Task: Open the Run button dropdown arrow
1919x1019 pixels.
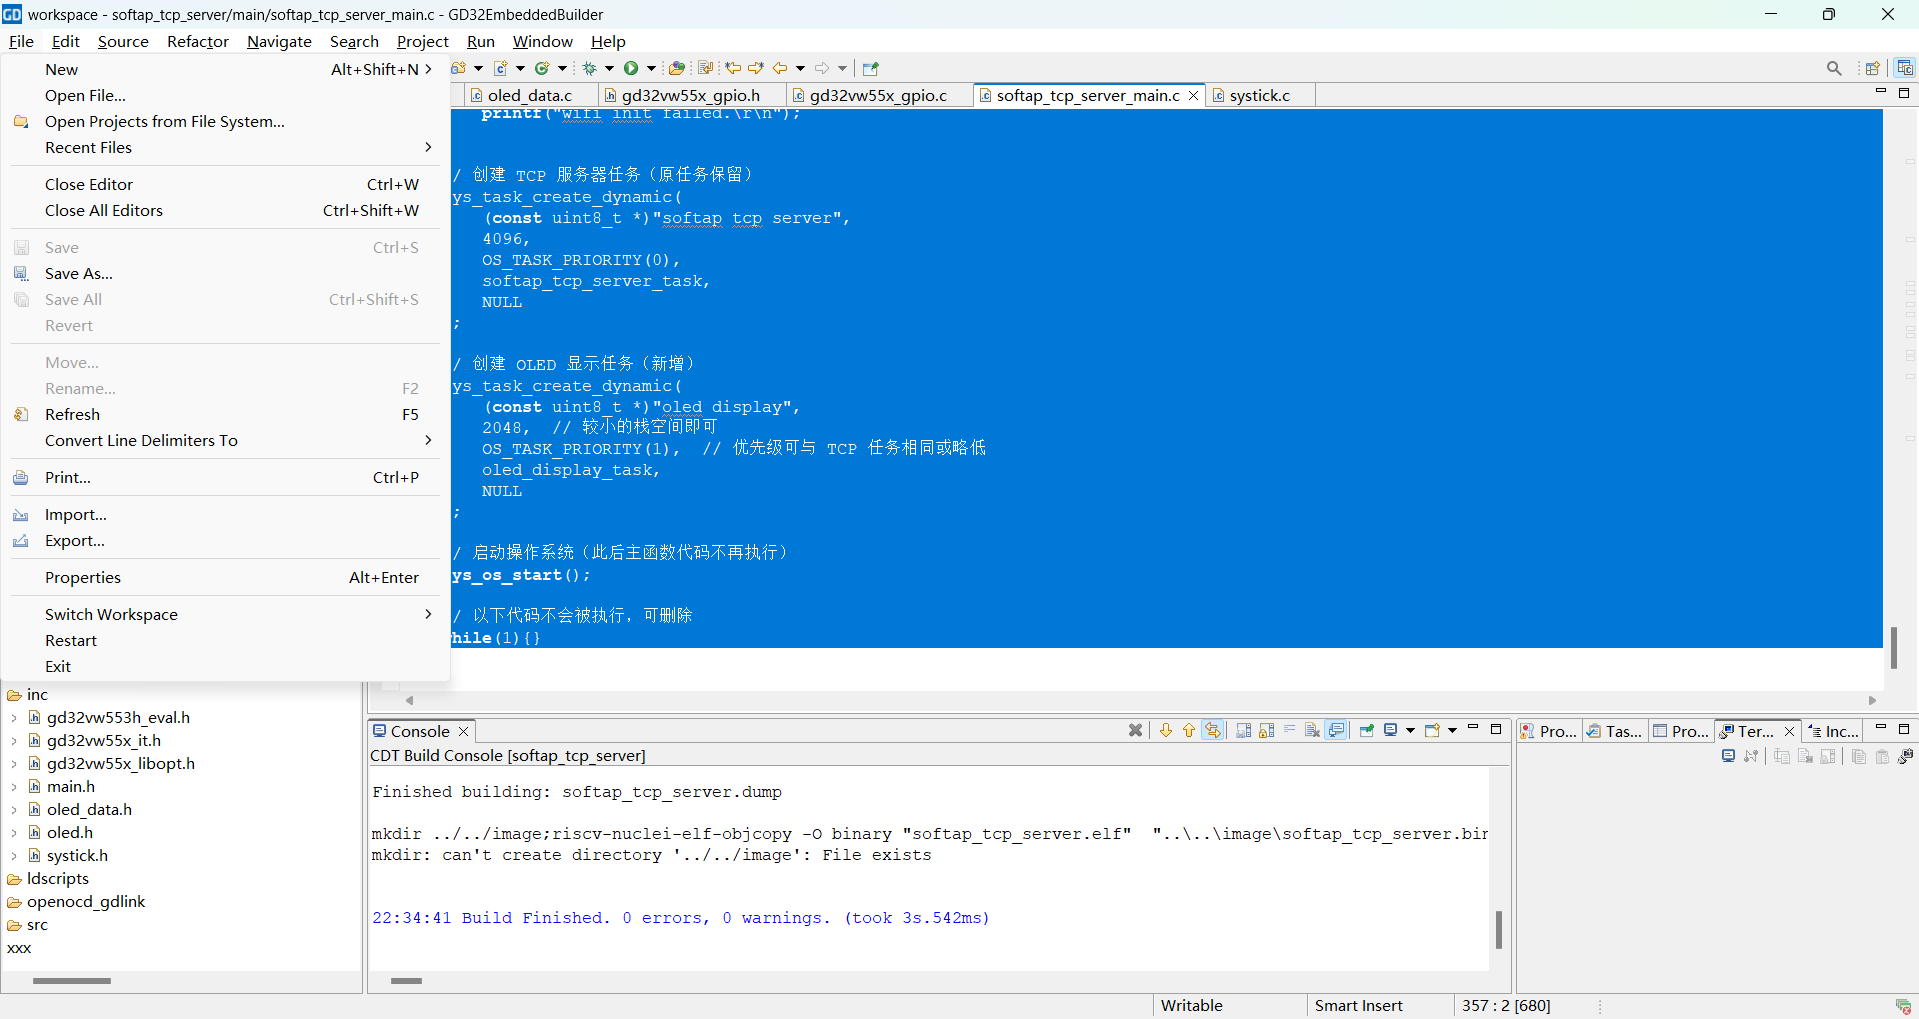Action: coord(651,68)
